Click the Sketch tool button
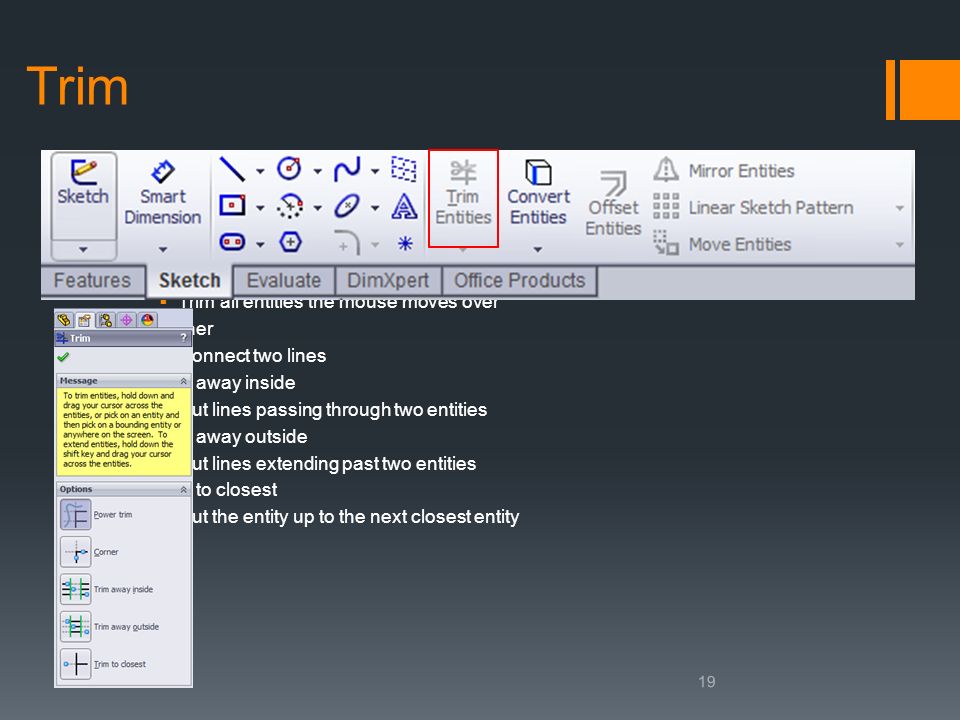 pos(83,196)
